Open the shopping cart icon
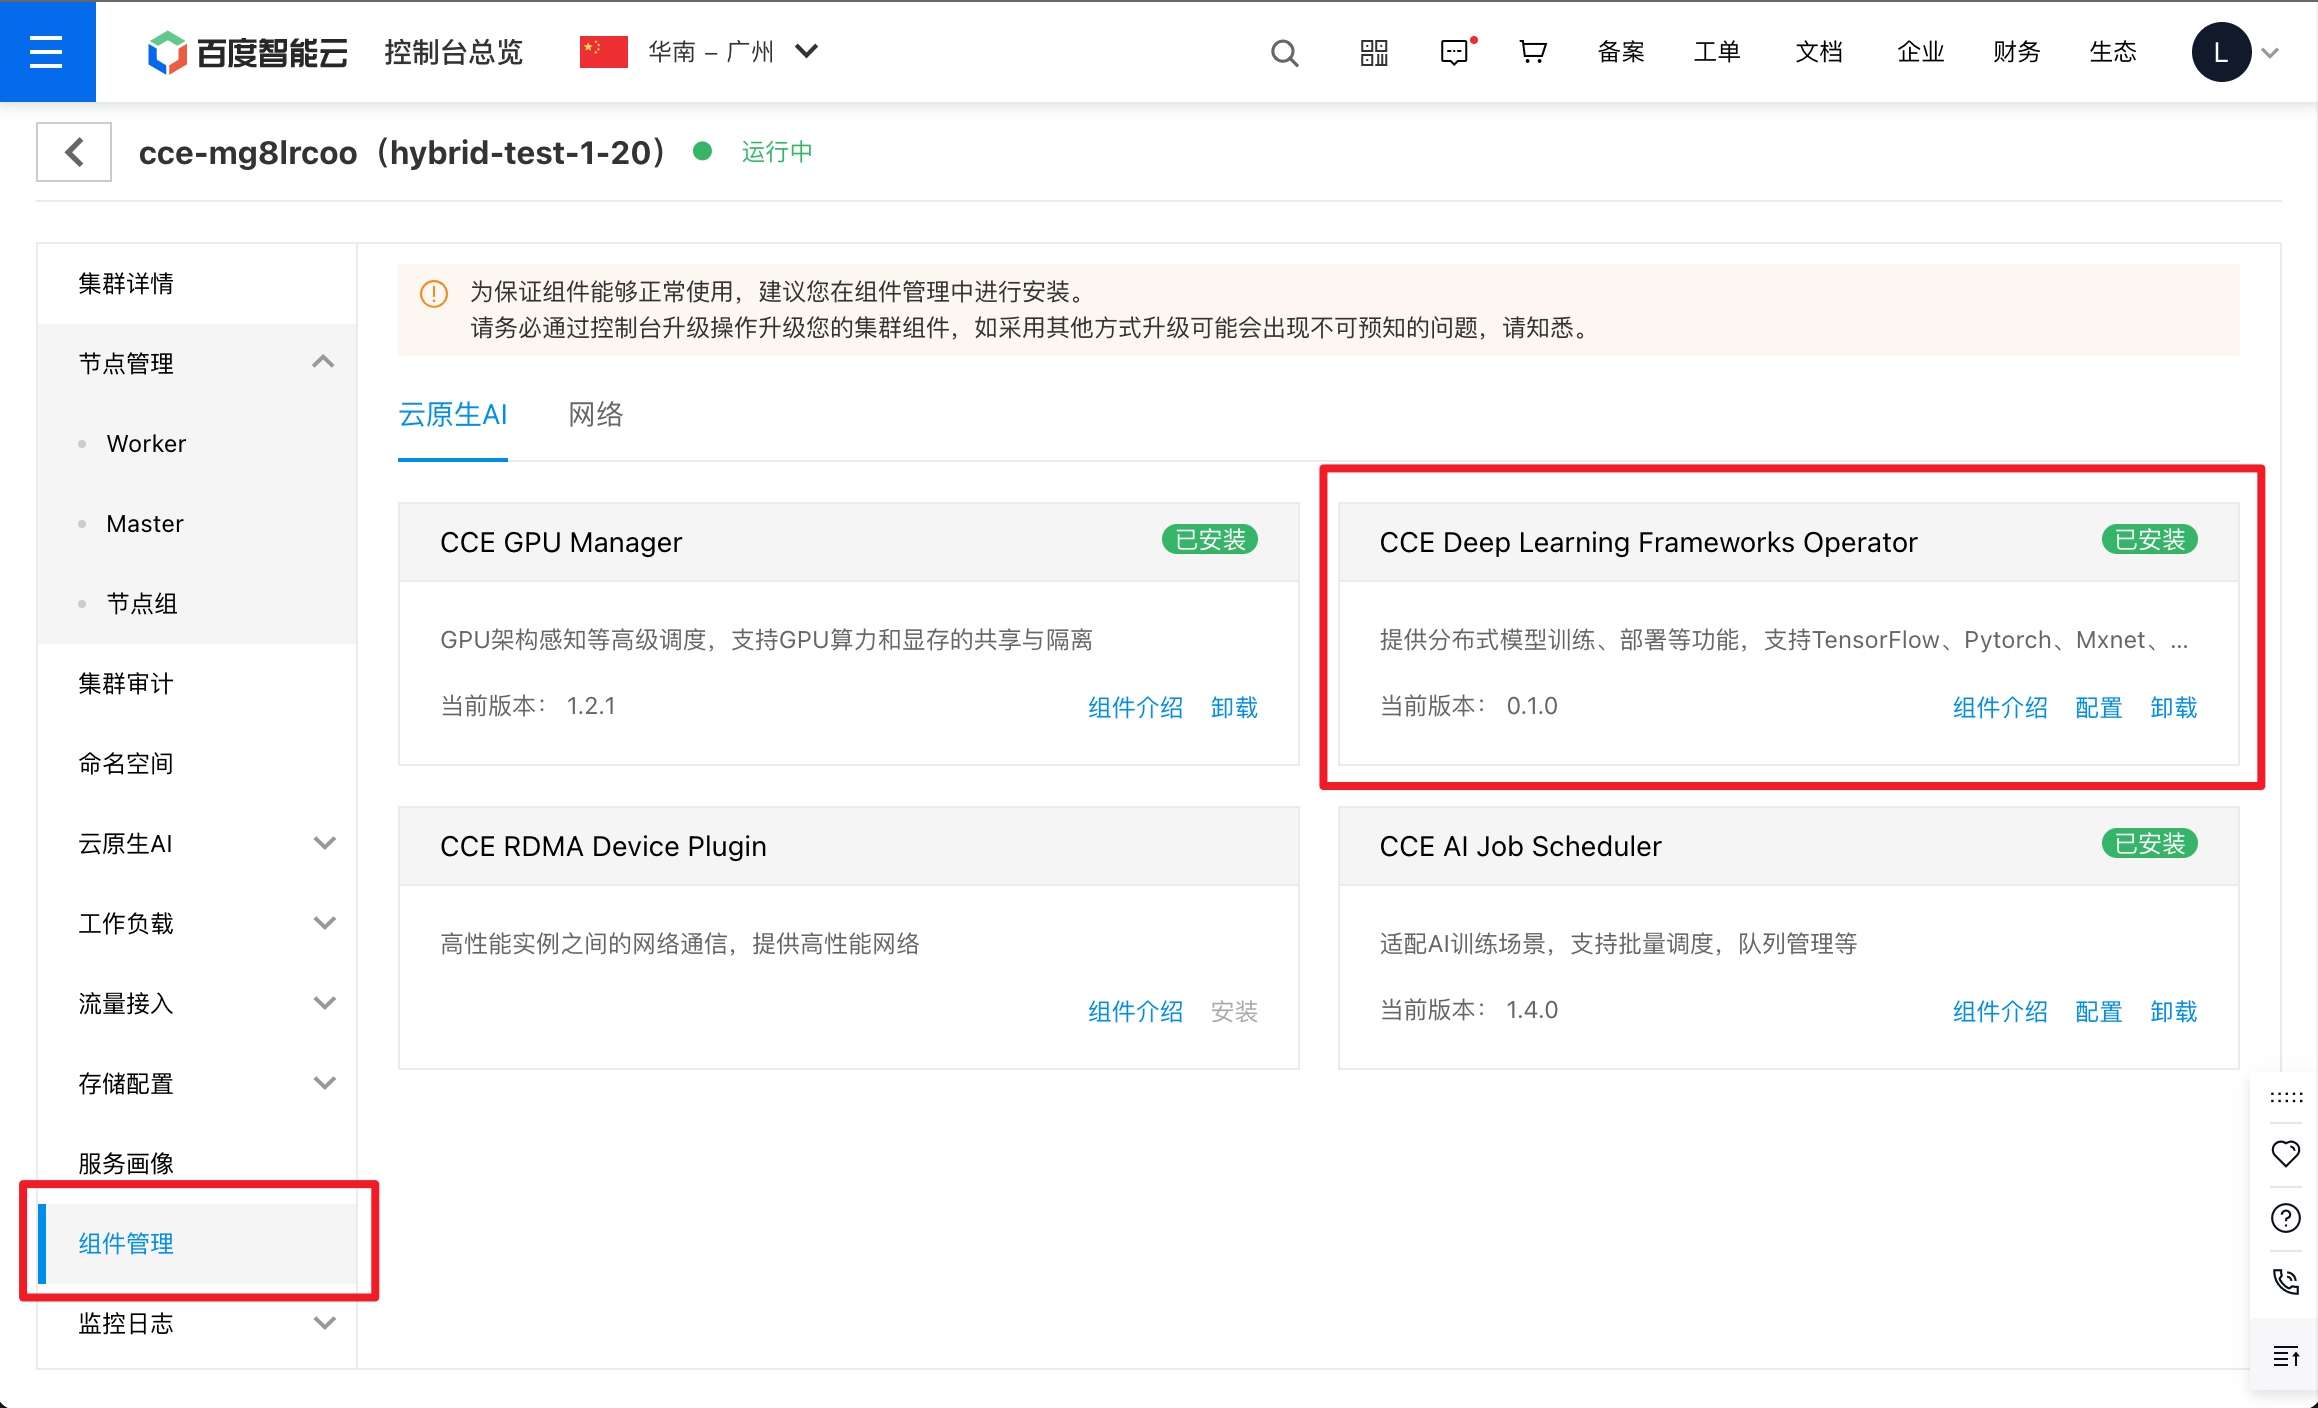The height and width of the screenshot is (1408, 2318). [x=1532, y=52]
